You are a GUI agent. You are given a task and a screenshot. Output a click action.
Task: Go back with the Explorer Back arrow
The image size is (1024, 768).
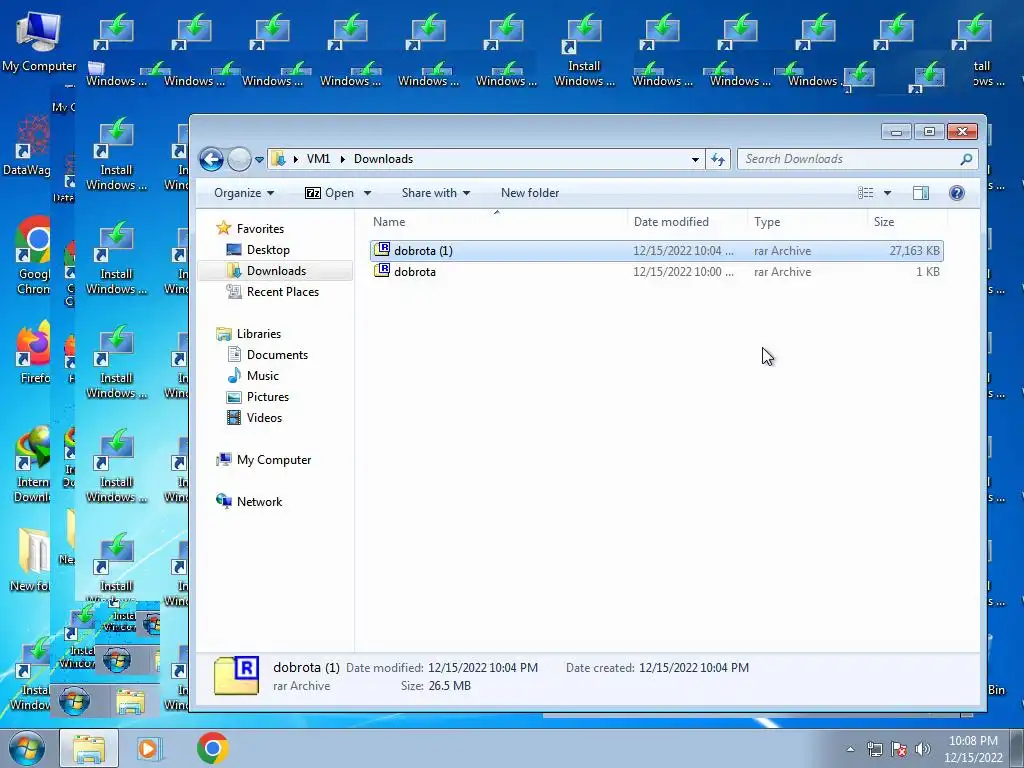point(212,159)
